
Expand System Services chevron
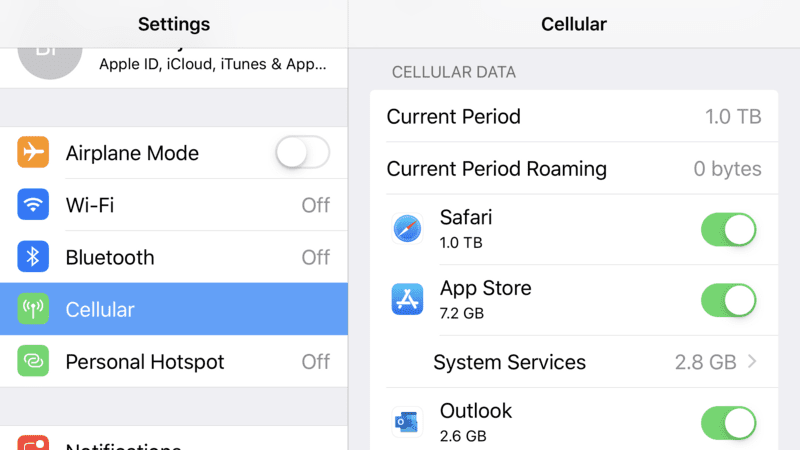pyautogui.click(x=752, y=362)
